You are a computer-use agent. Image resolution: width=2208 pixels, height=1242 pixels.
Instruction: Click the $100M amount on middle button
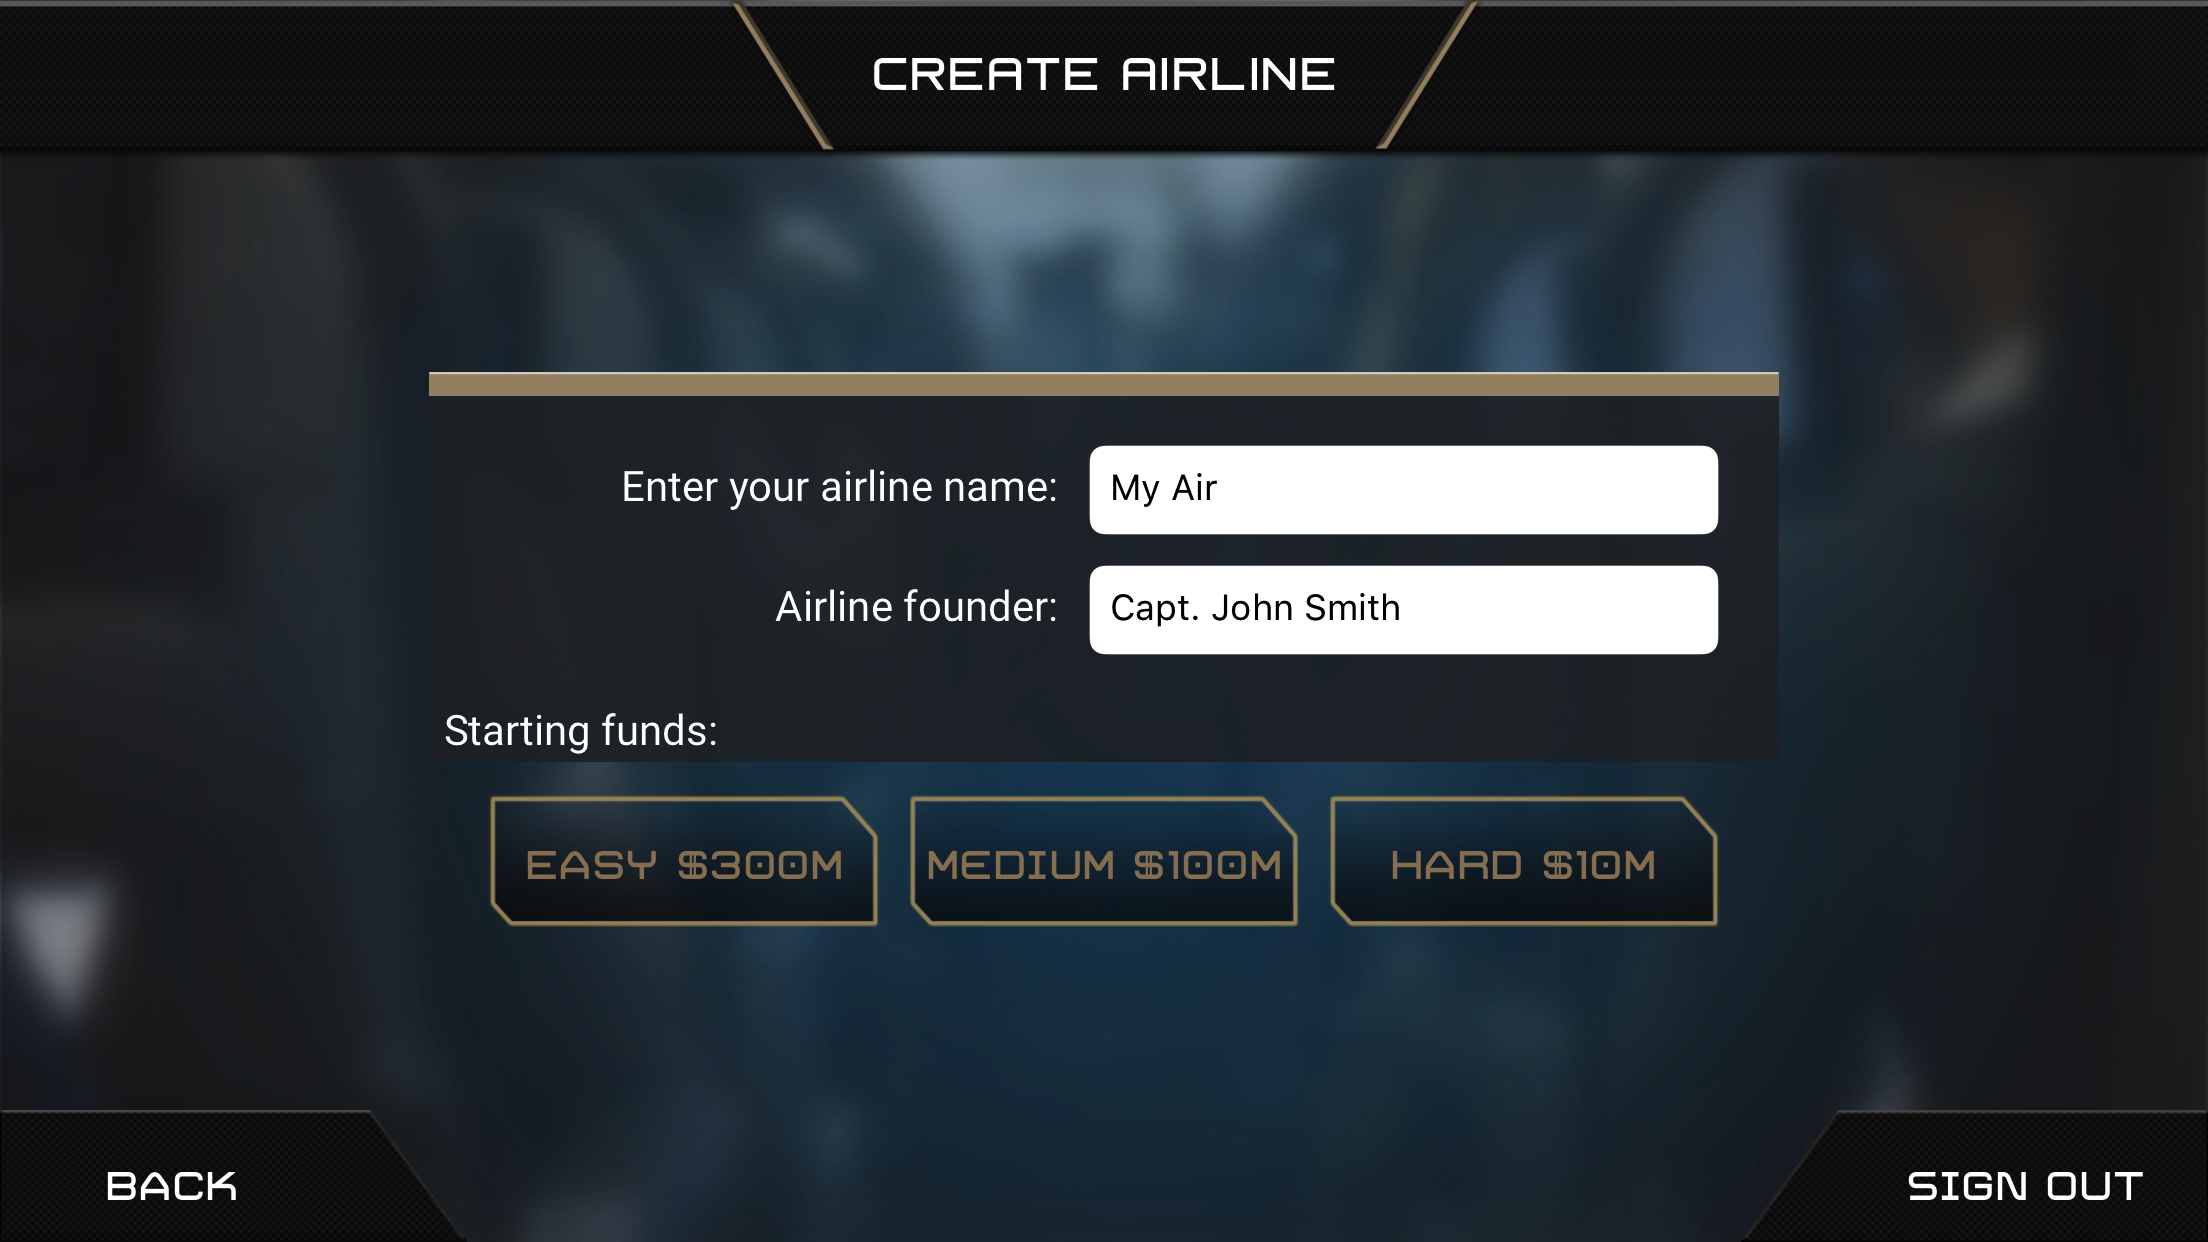[x=1208, y=866]
